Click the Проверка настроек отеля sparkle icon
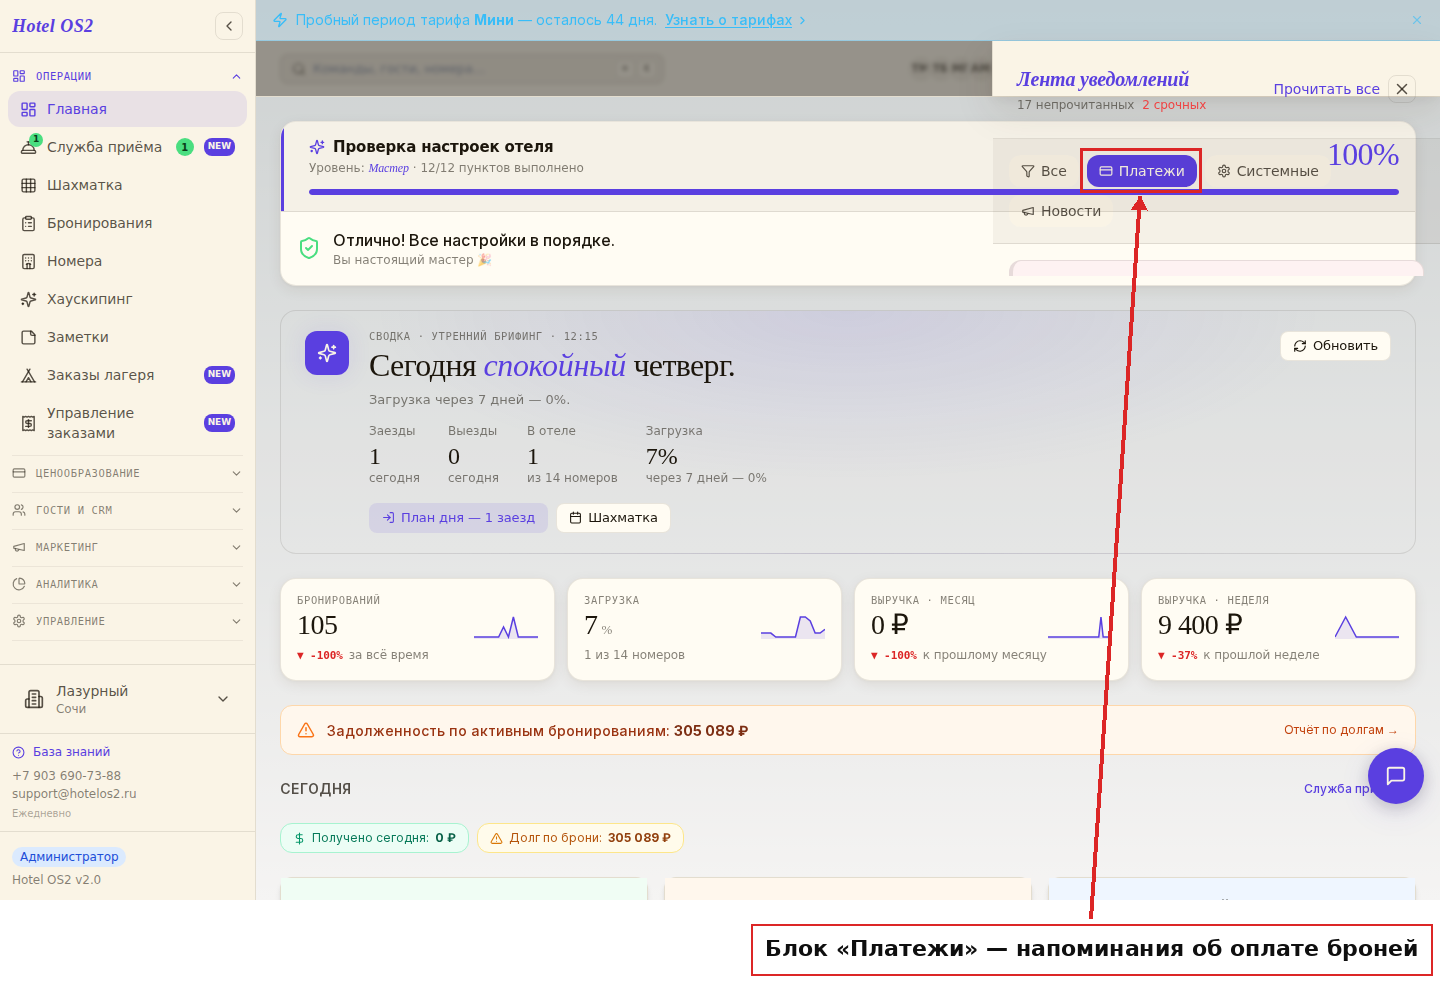The image size is (1440, 999). [317, 147]
